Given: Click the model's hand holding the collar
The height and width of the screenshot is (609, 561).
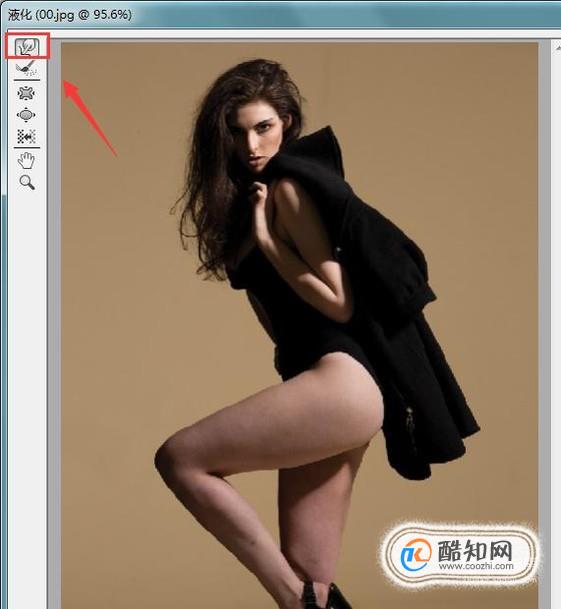Looking at the screenshot, I should (260, 192).
